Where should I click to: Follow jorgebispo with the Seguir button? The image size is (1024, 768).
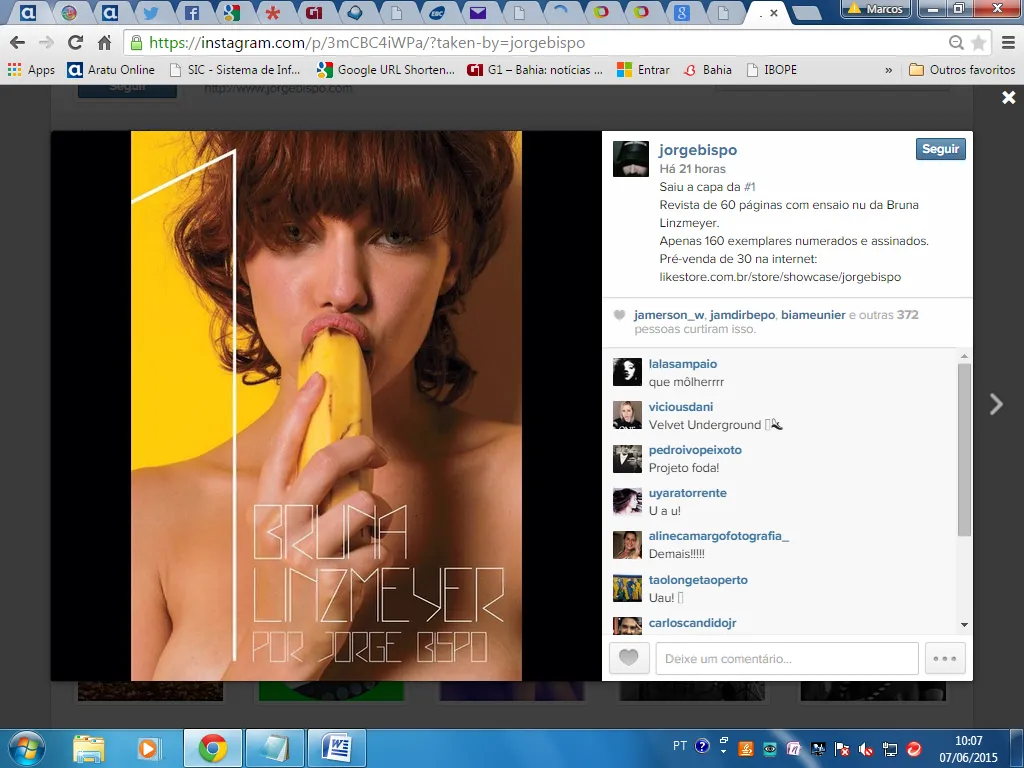tap(940, 149)
